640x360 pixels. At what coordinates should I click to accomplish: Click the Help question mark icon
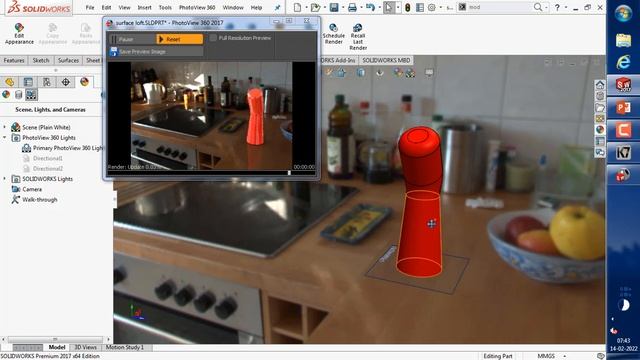(x=557, y=7)
